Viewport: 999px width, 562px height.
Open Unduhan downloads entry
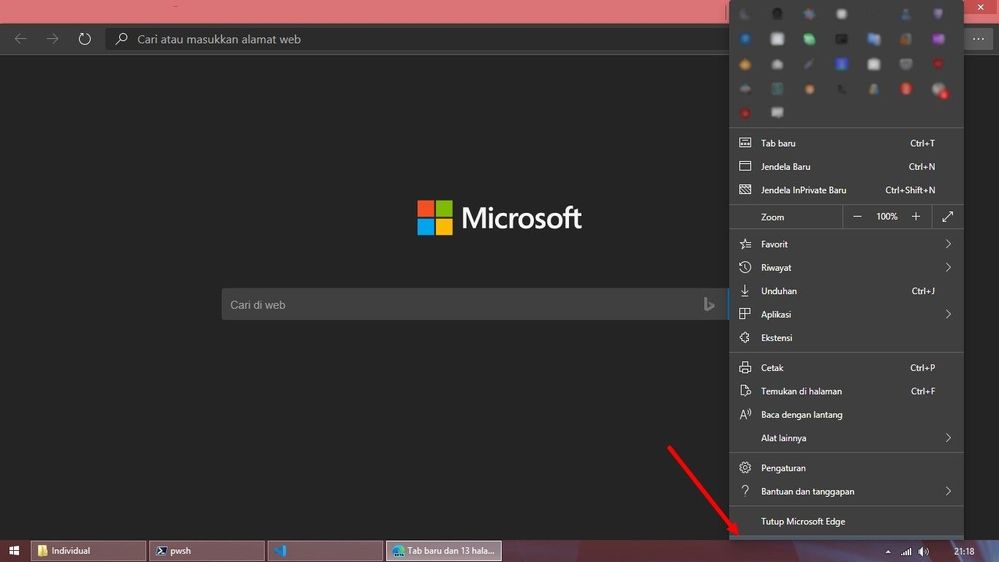846,291
